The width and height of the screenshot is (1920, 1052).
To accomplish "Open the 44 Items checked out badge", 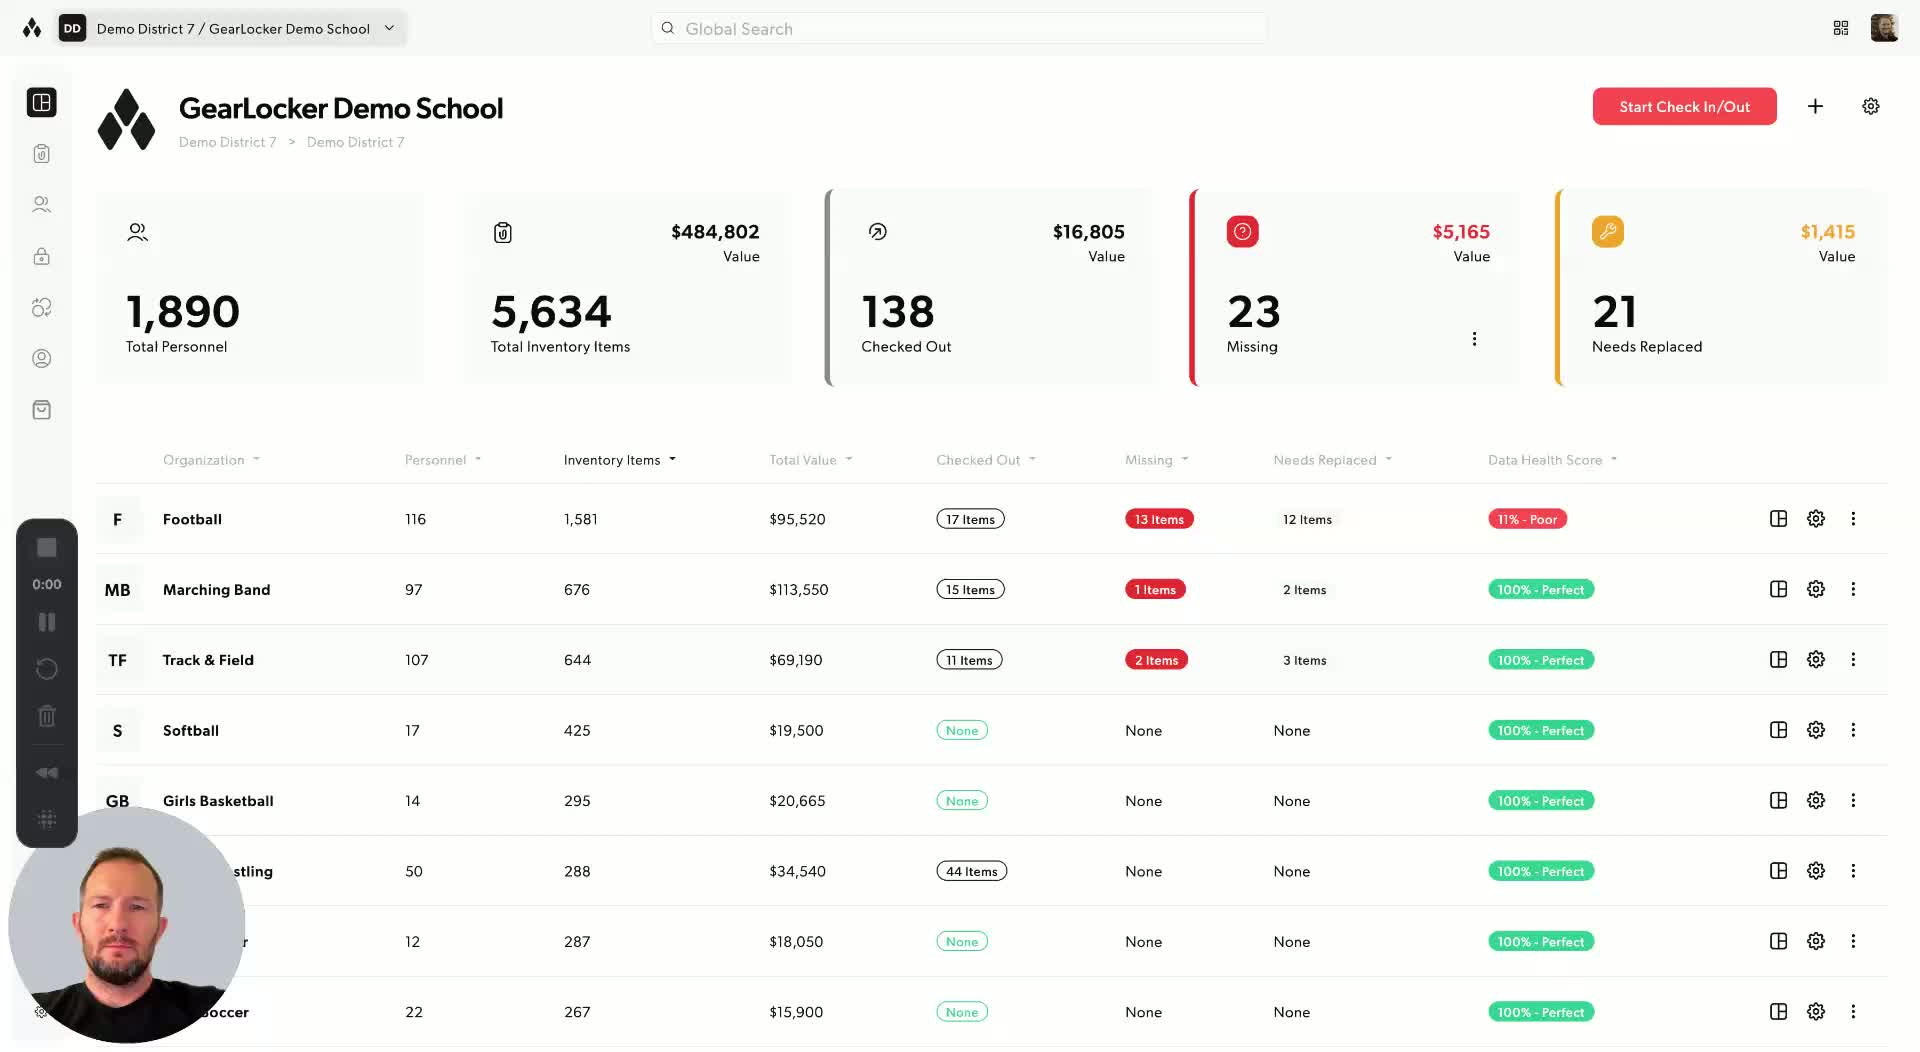I will pos(971,871).
